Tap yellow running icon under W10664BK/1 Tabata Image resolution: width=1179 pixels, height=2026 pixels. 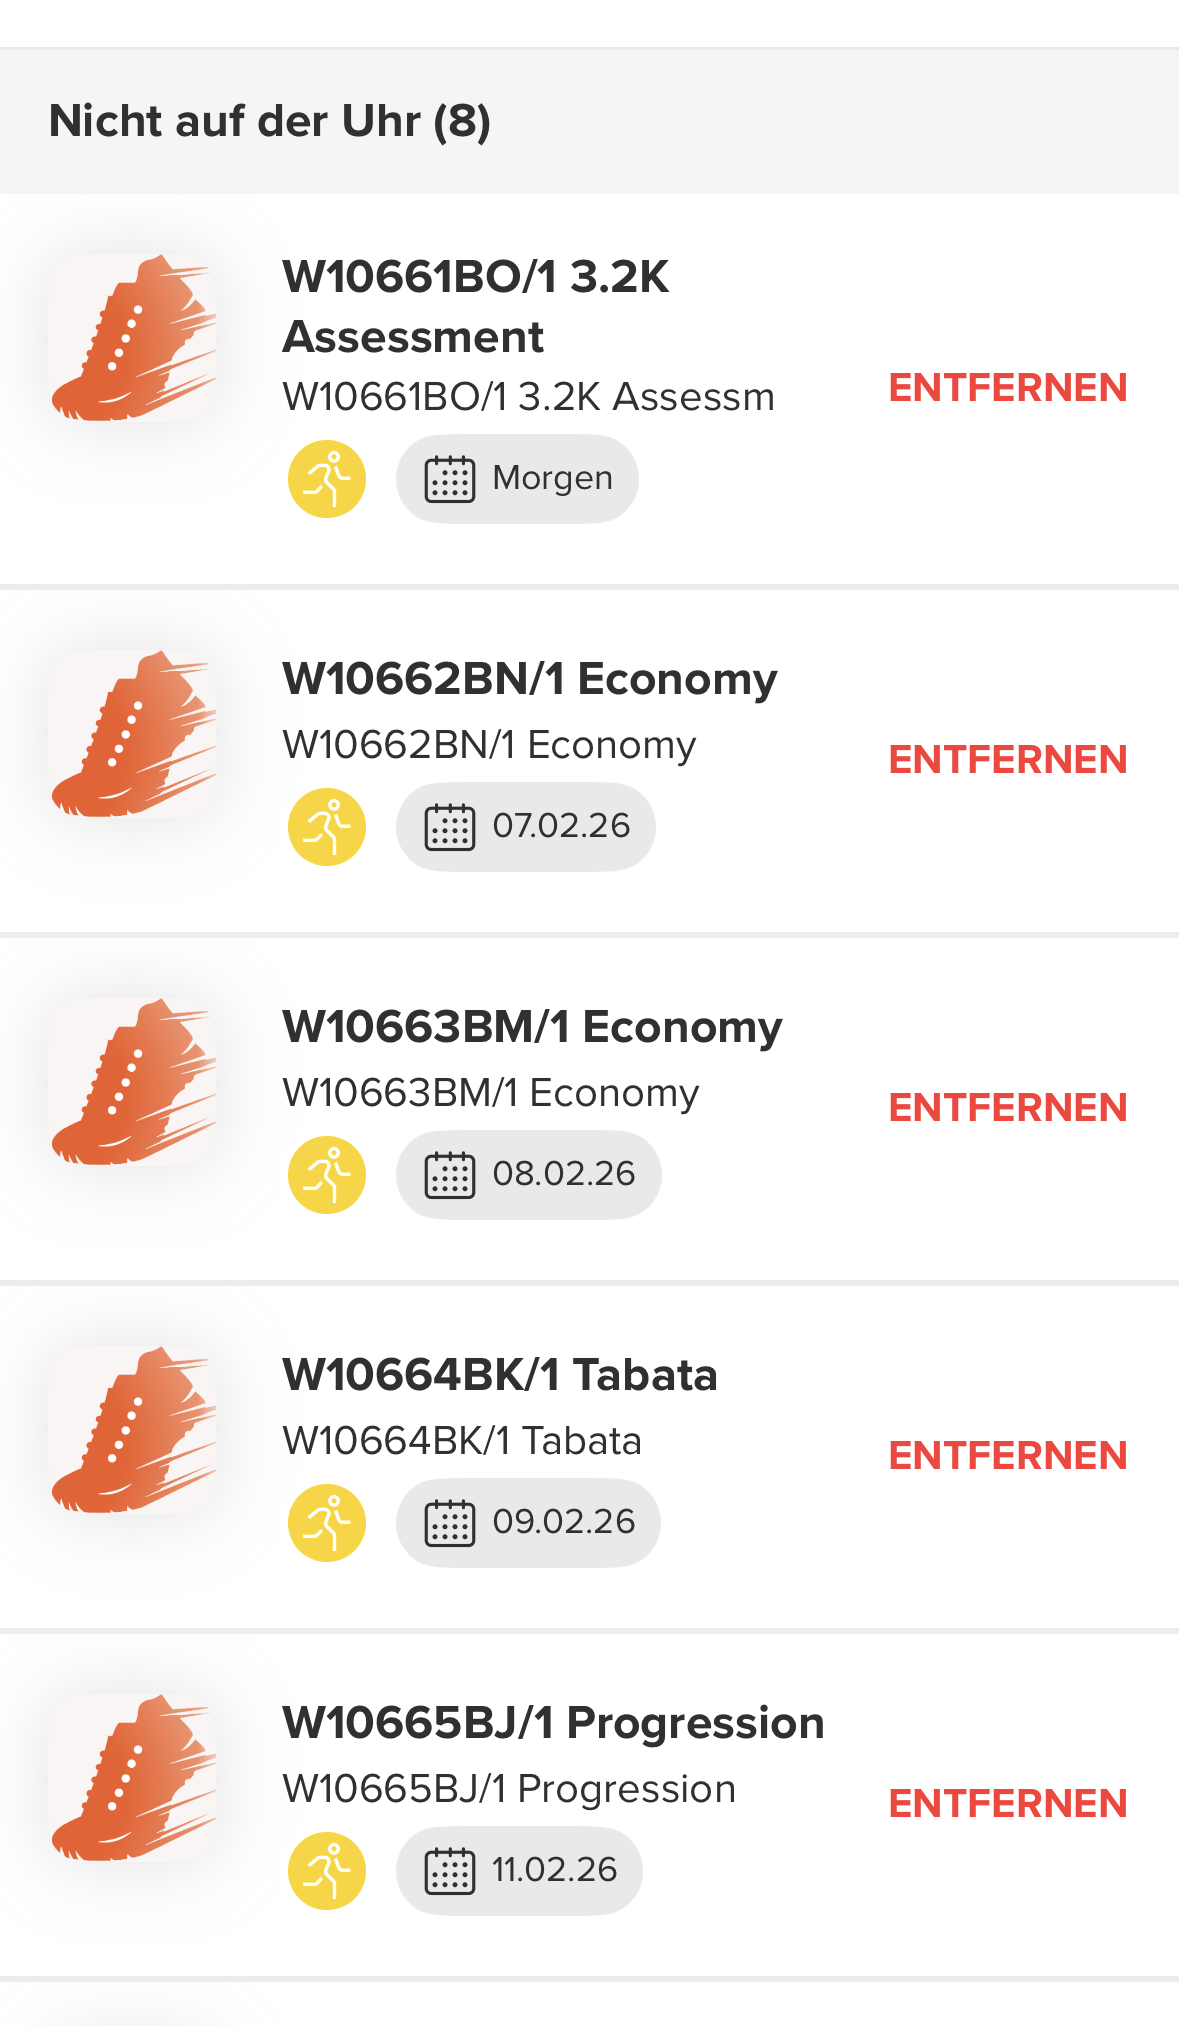point(327,1523)
